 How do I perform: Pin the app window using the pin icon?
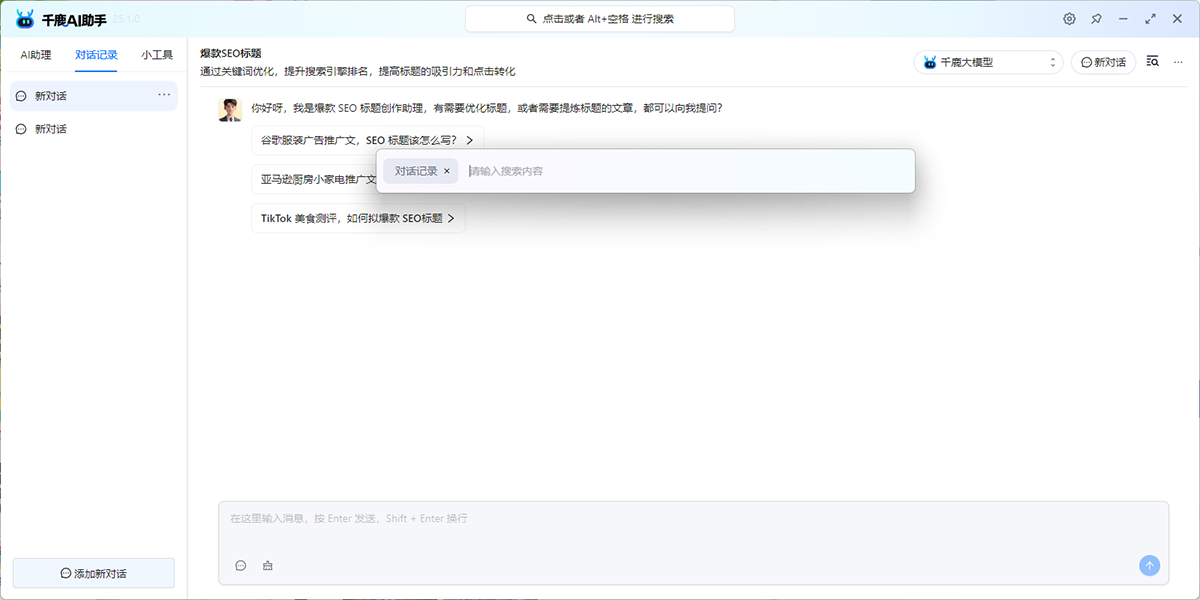(x=1096, y=18)
